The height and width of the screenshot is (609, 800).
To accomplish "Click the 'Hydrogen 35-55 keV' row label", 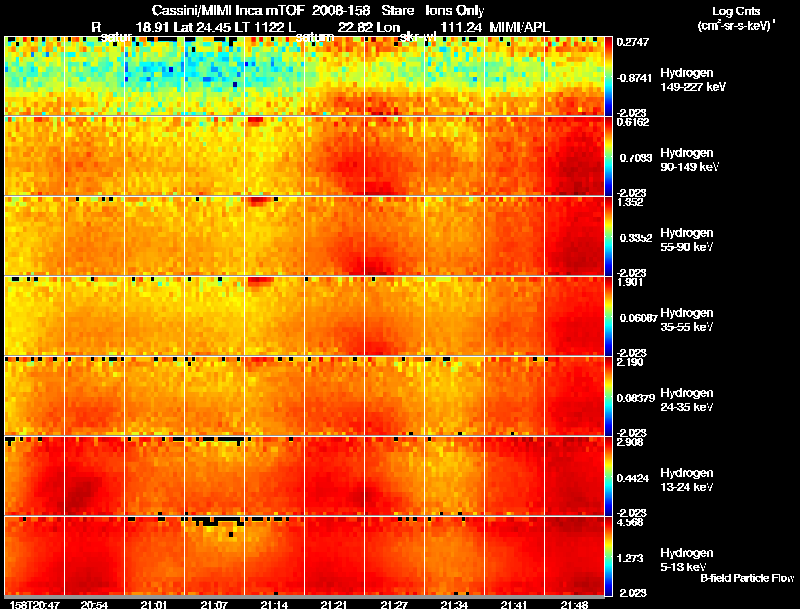I will (687, 320).
